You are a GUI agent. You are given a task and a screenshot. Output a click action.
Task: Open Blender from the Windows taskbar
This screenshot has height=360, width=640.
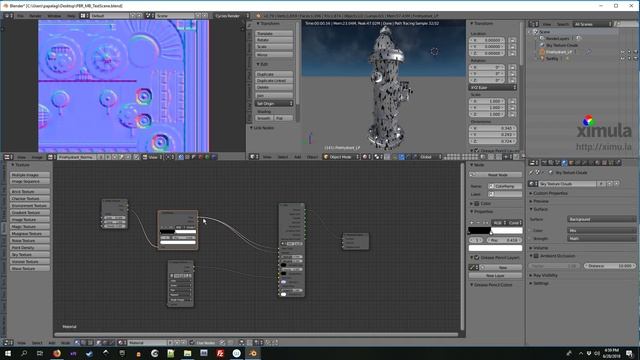point(253,353)
